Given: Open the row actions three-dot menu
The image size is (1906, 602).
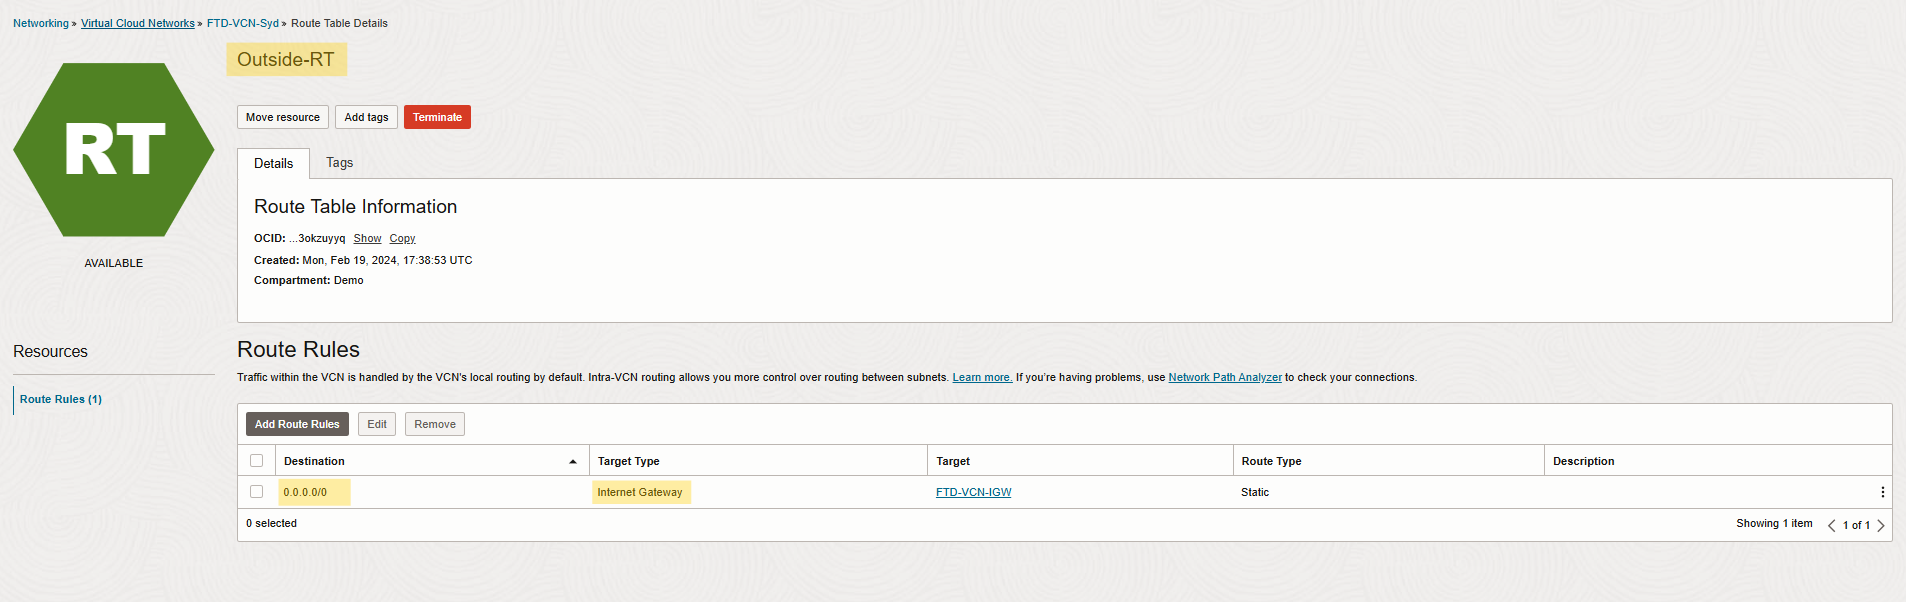Looking at the screenshot, I should click(1882, 492).
